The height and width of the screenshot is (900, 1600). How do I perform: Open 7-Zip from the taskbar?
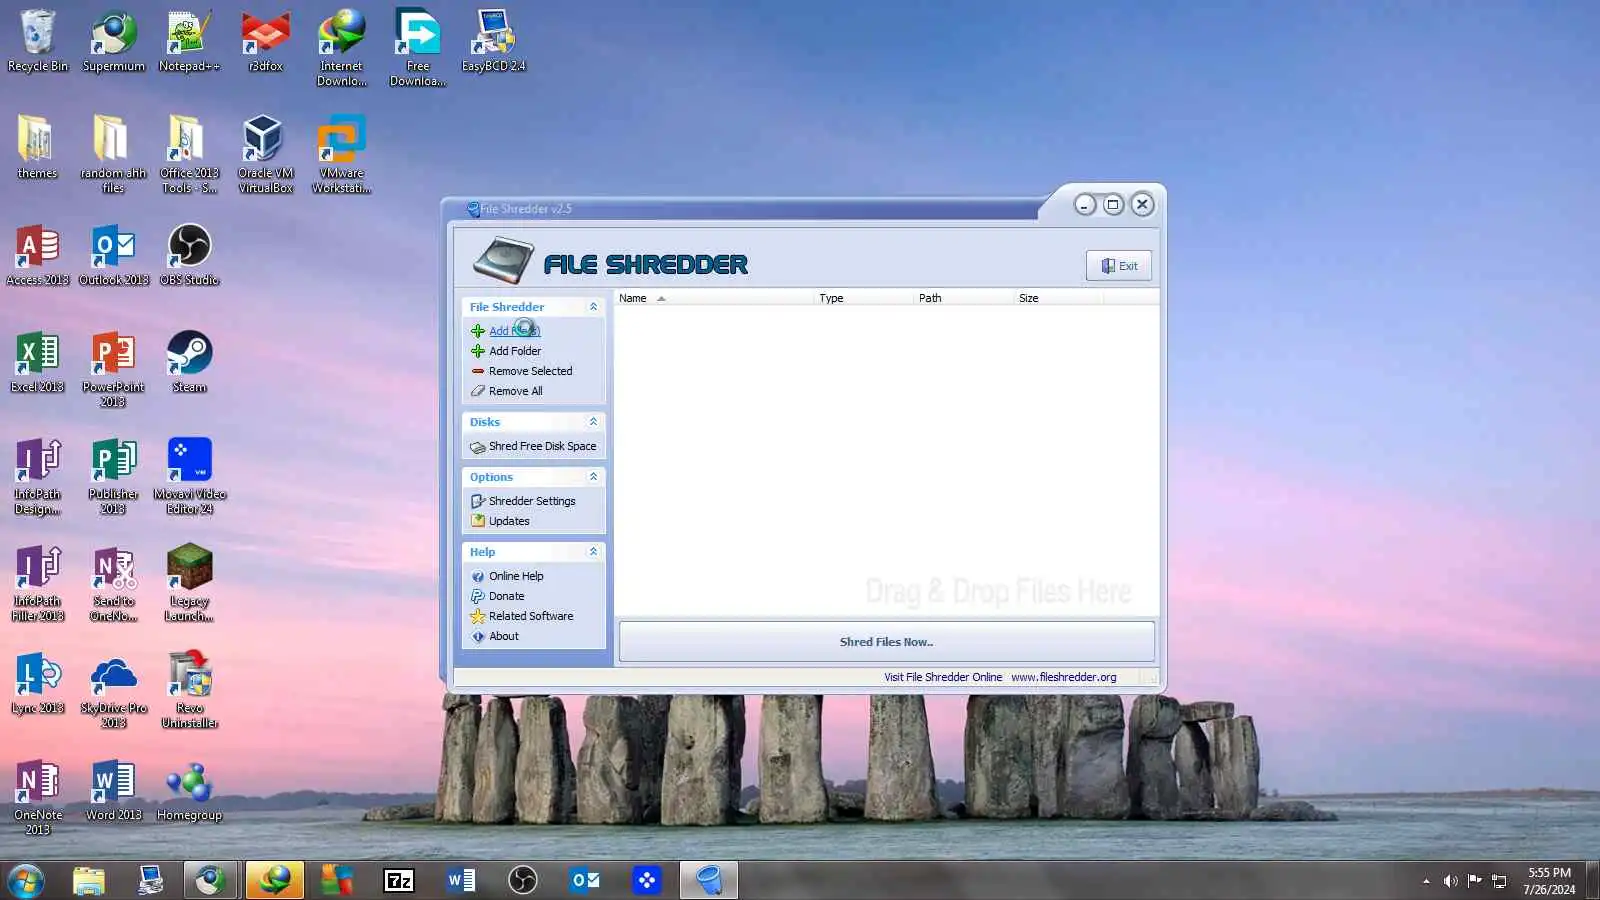pos(399,880)
